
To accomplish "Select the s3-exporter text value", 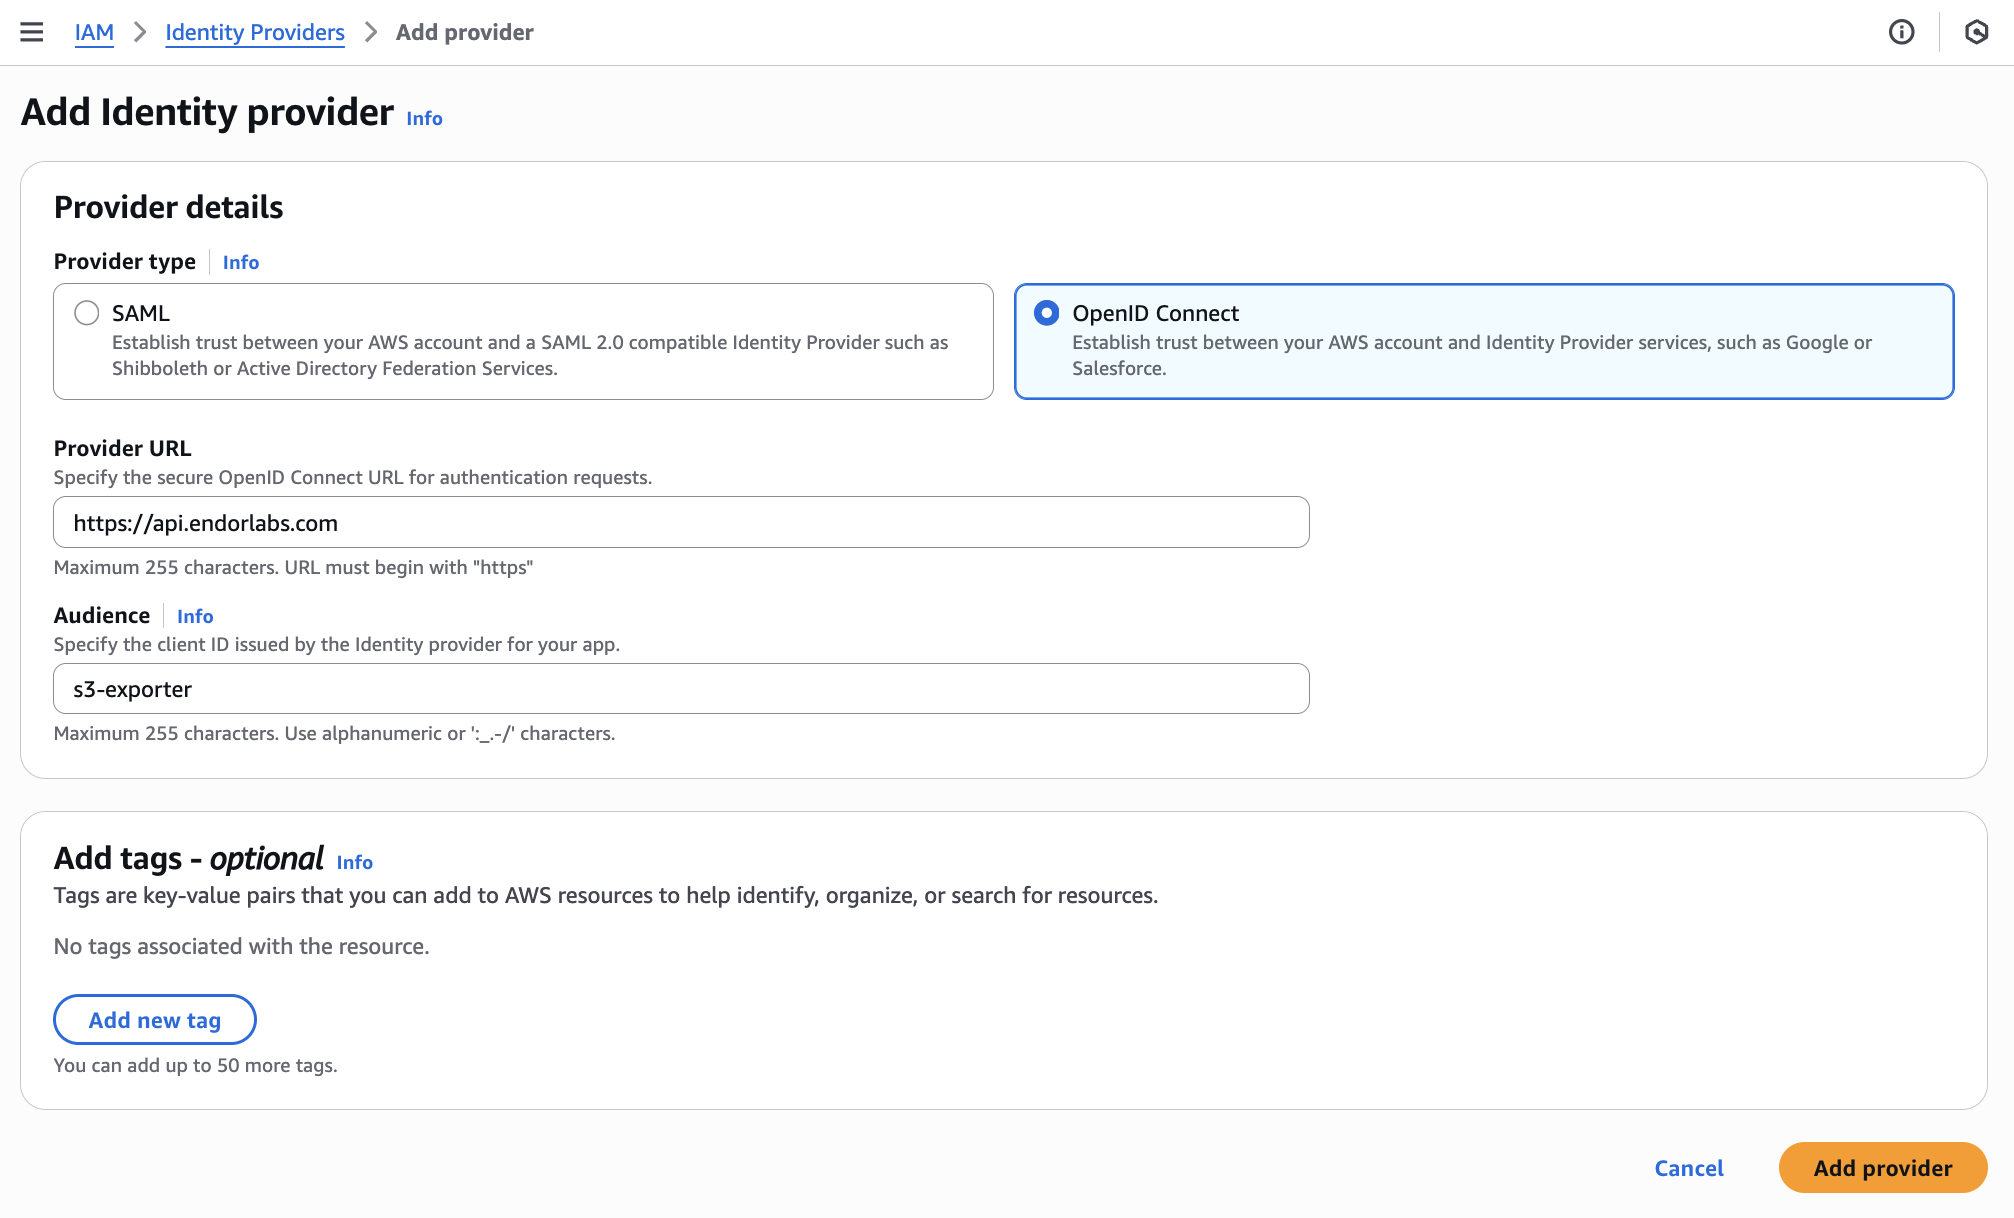I will point(131,688).
